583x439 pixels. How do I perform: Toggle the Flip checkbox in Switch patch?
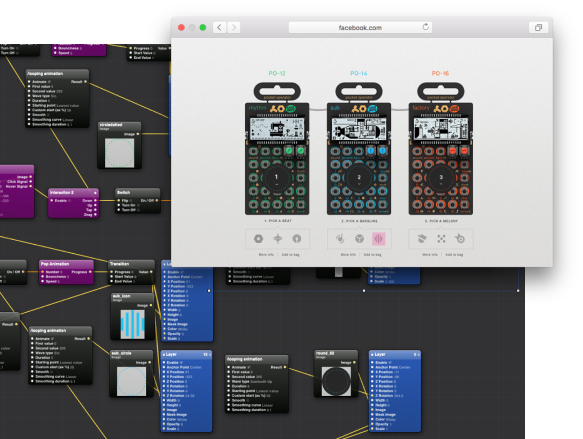tap(130, 201)
